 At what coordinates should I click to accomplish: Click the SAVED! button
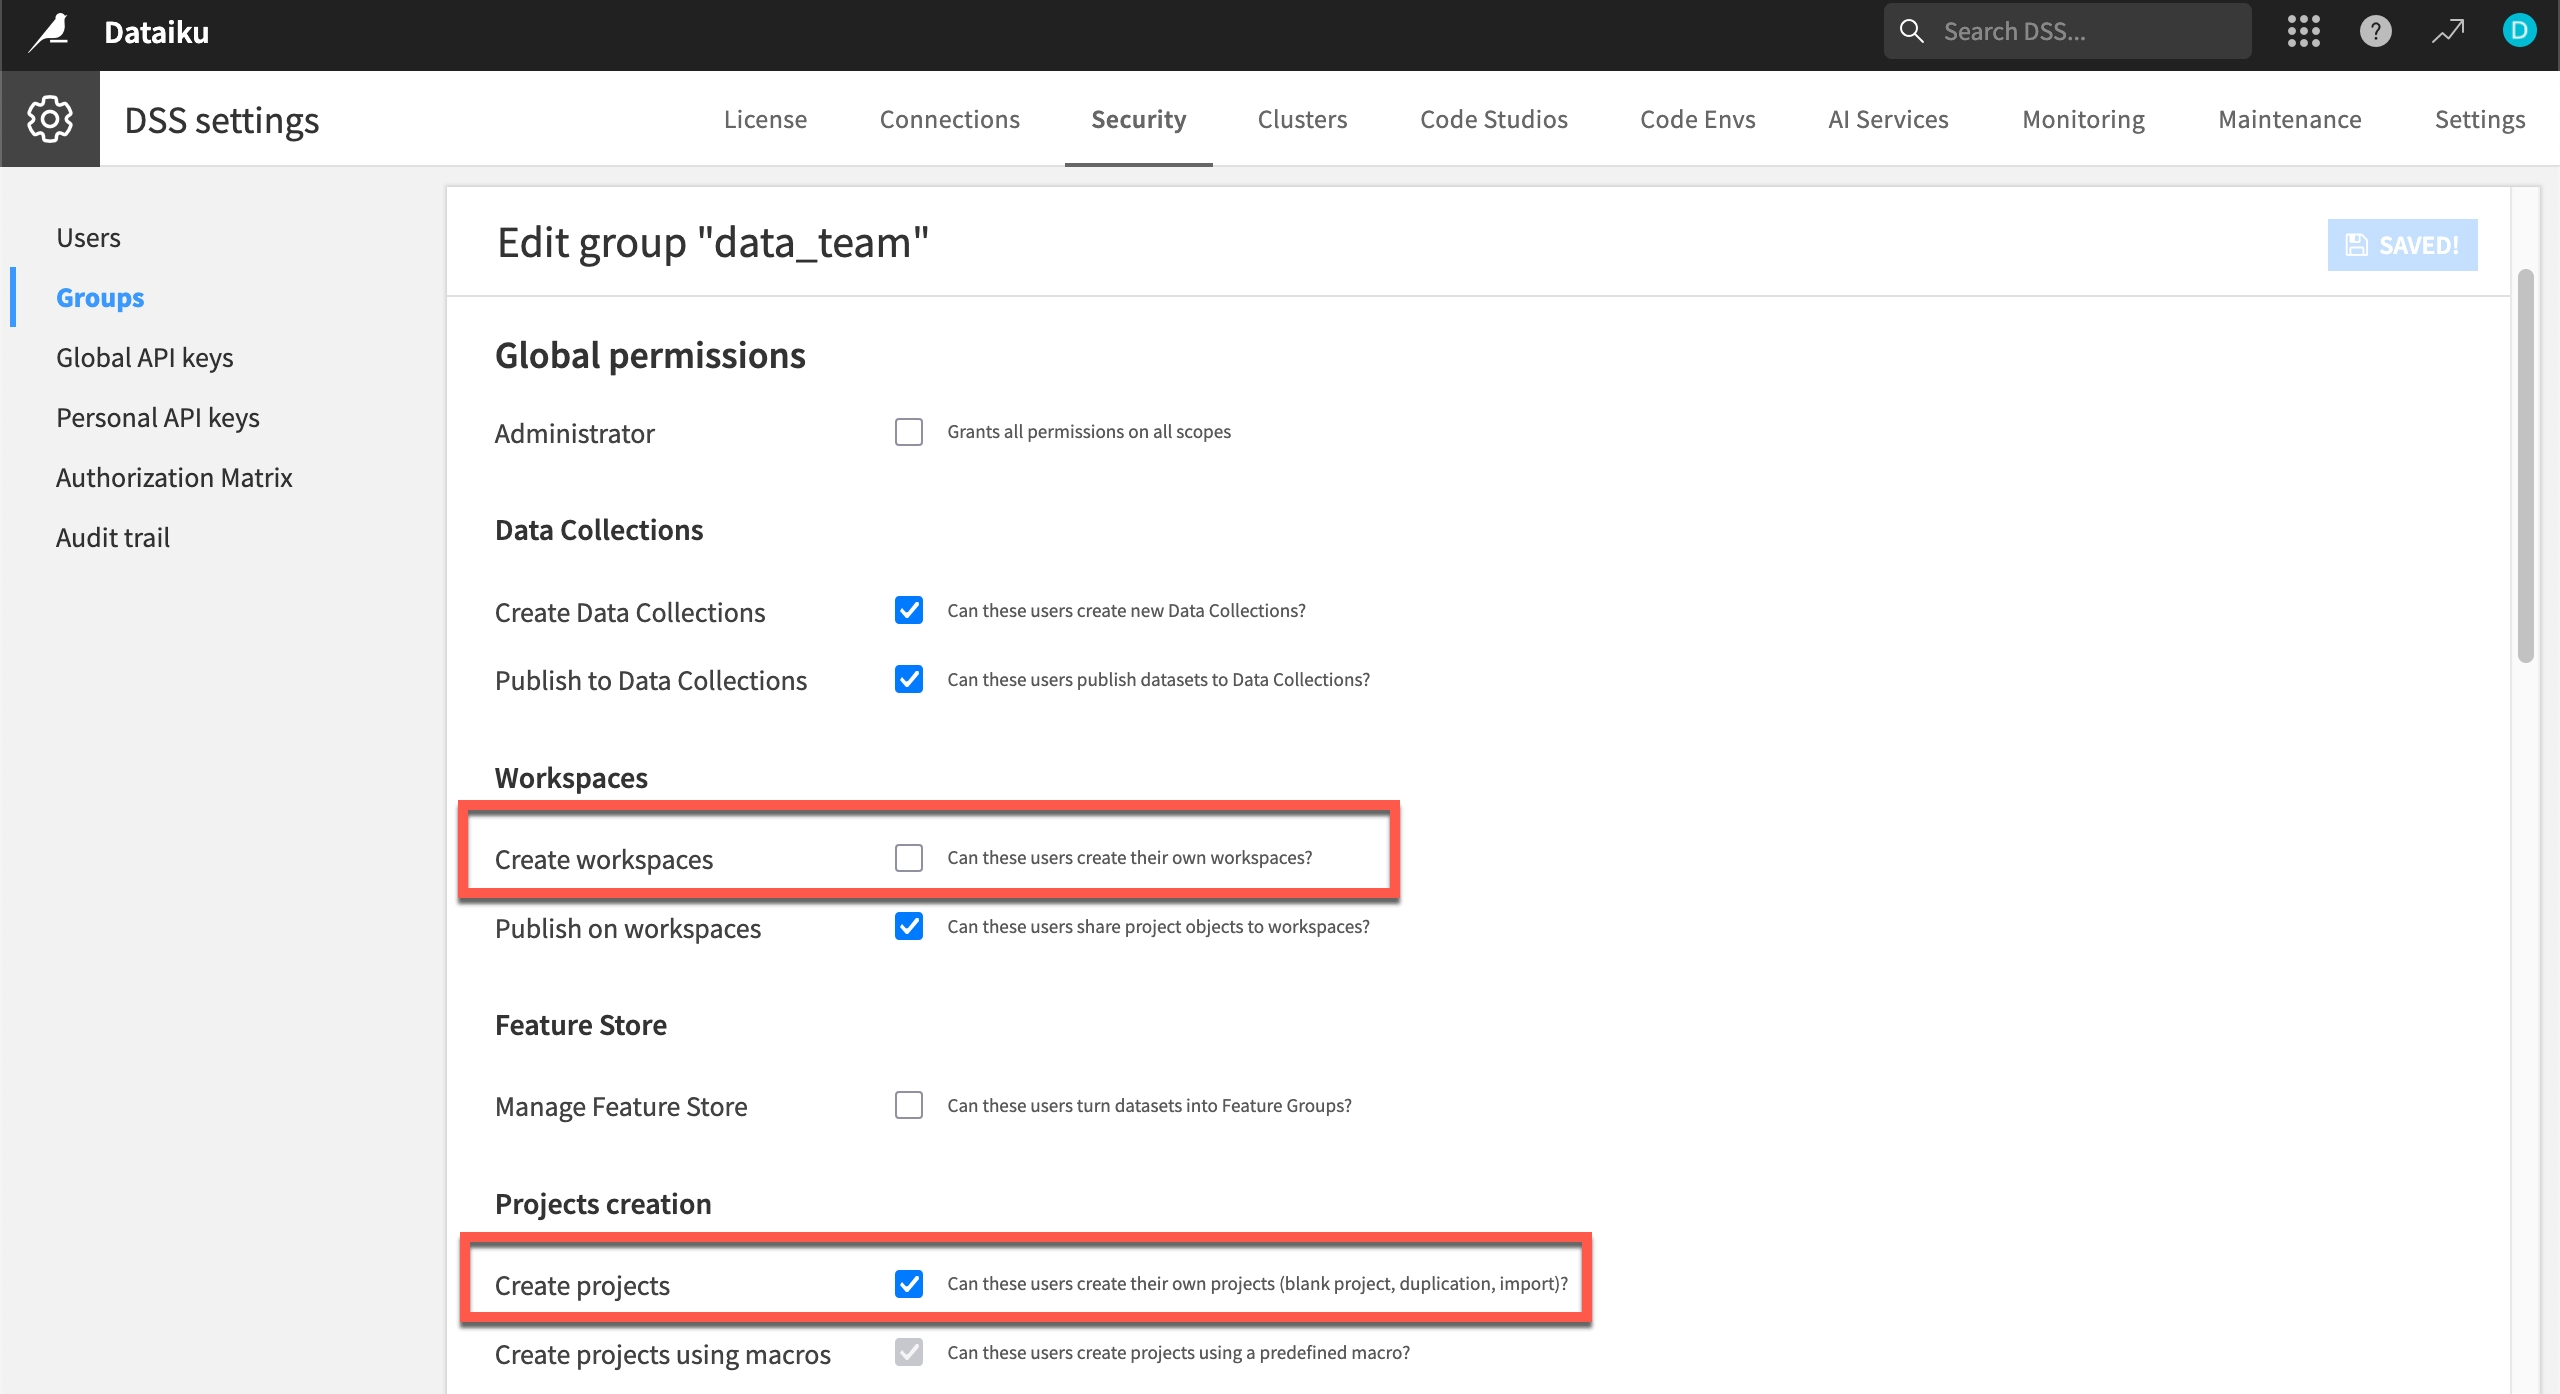(2402, 245)
